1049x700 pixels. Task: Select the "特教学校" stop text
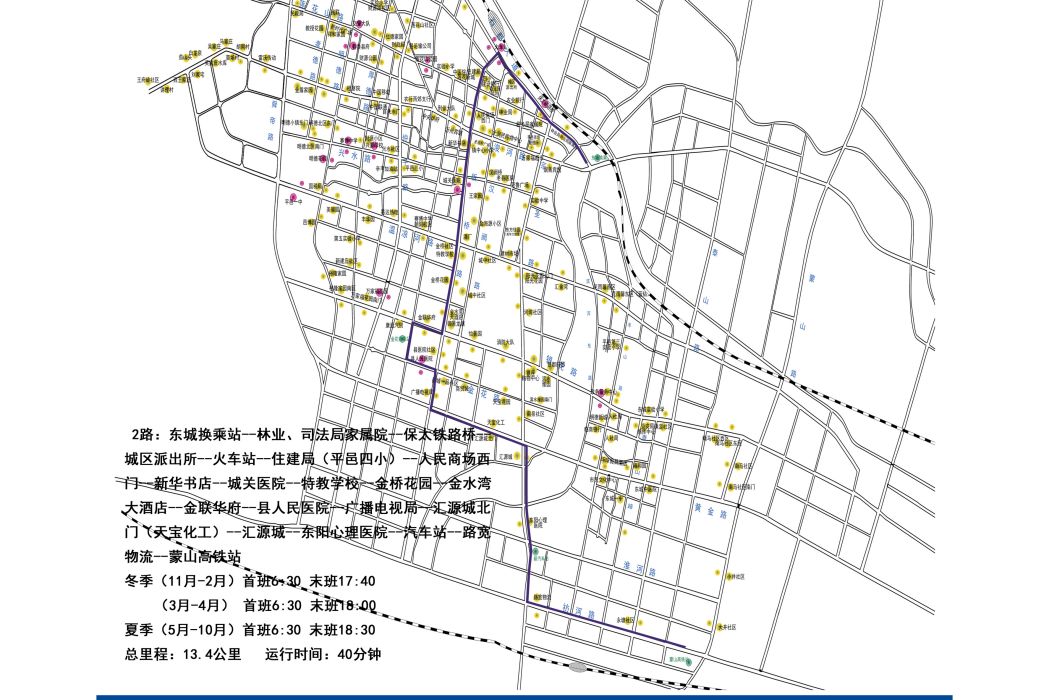click(330, 484)
